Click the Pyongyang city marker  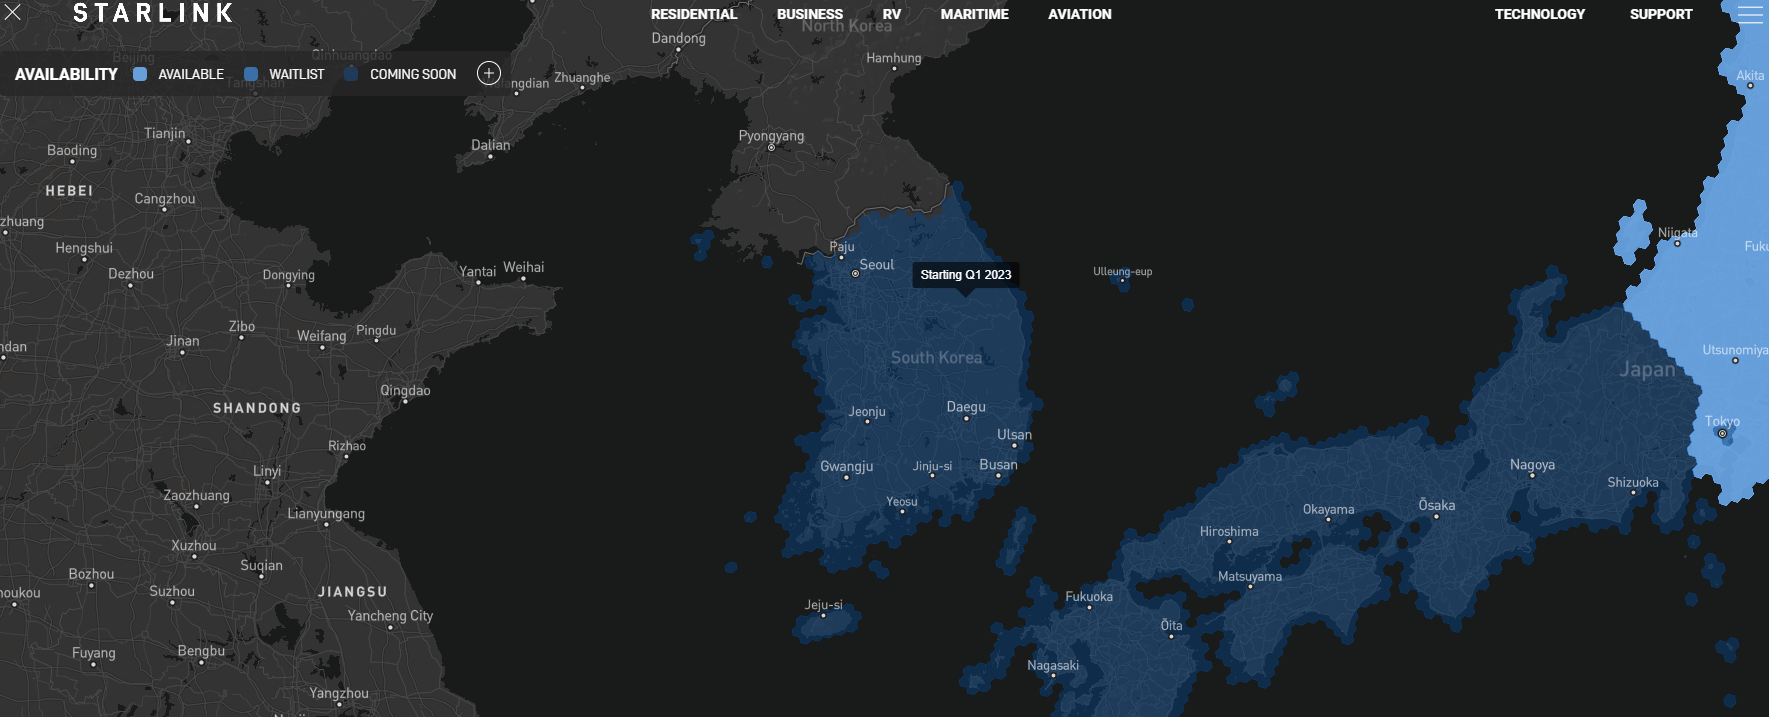[771, 148]
